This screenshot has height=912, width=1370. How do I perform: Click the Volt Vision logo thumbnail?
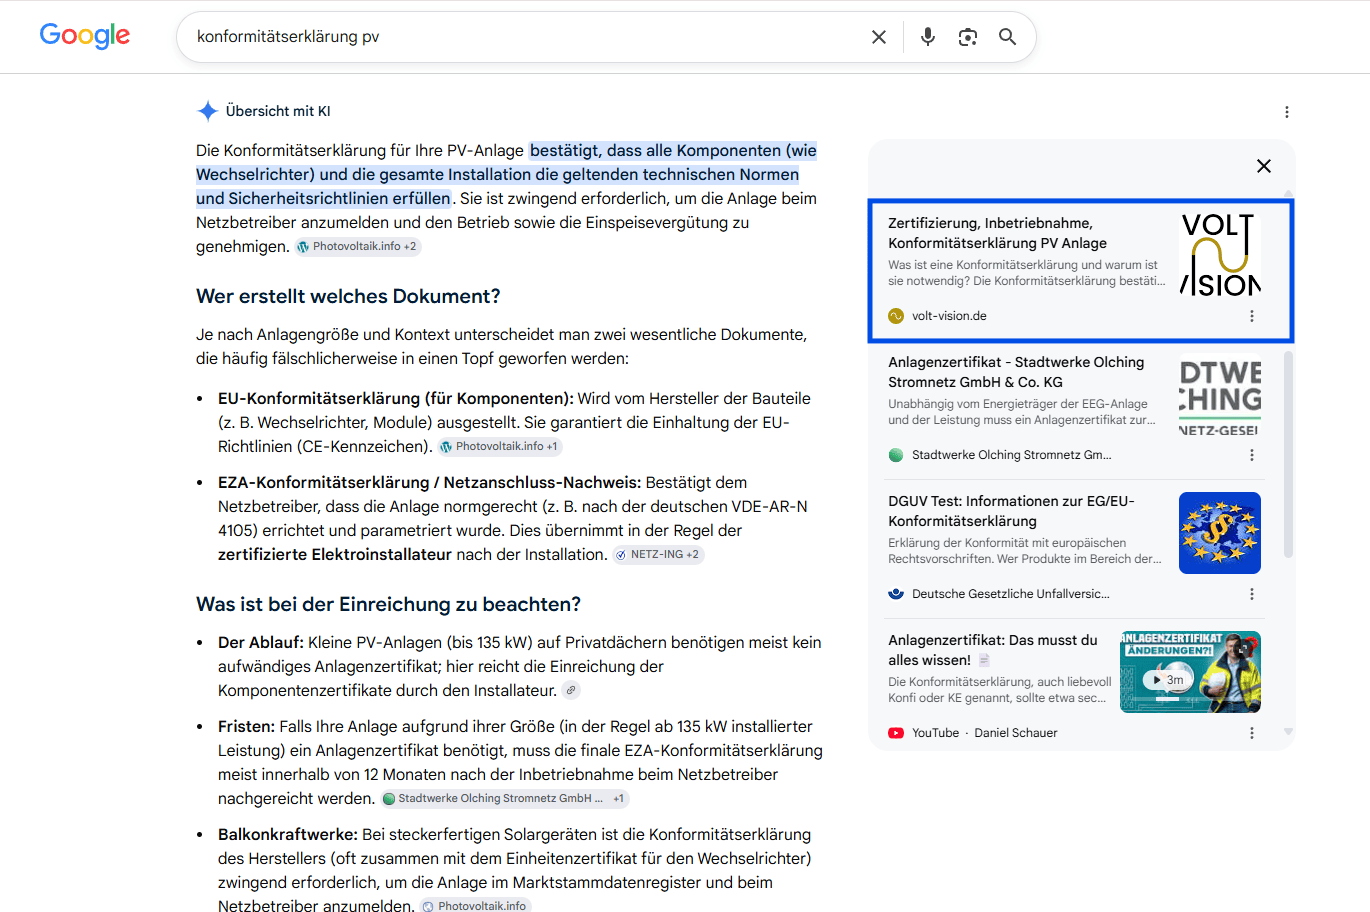point(1220,254)
